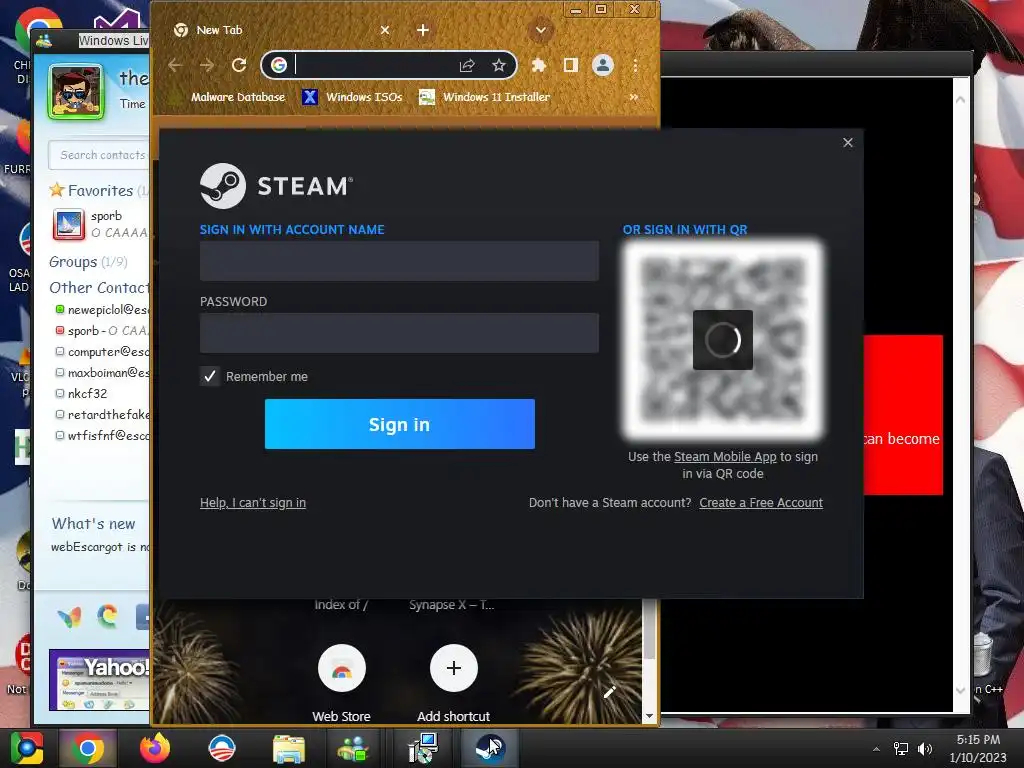Open the Messenger taskbar icon
This screenshot has height=768, width=1024.
[353, 748]
